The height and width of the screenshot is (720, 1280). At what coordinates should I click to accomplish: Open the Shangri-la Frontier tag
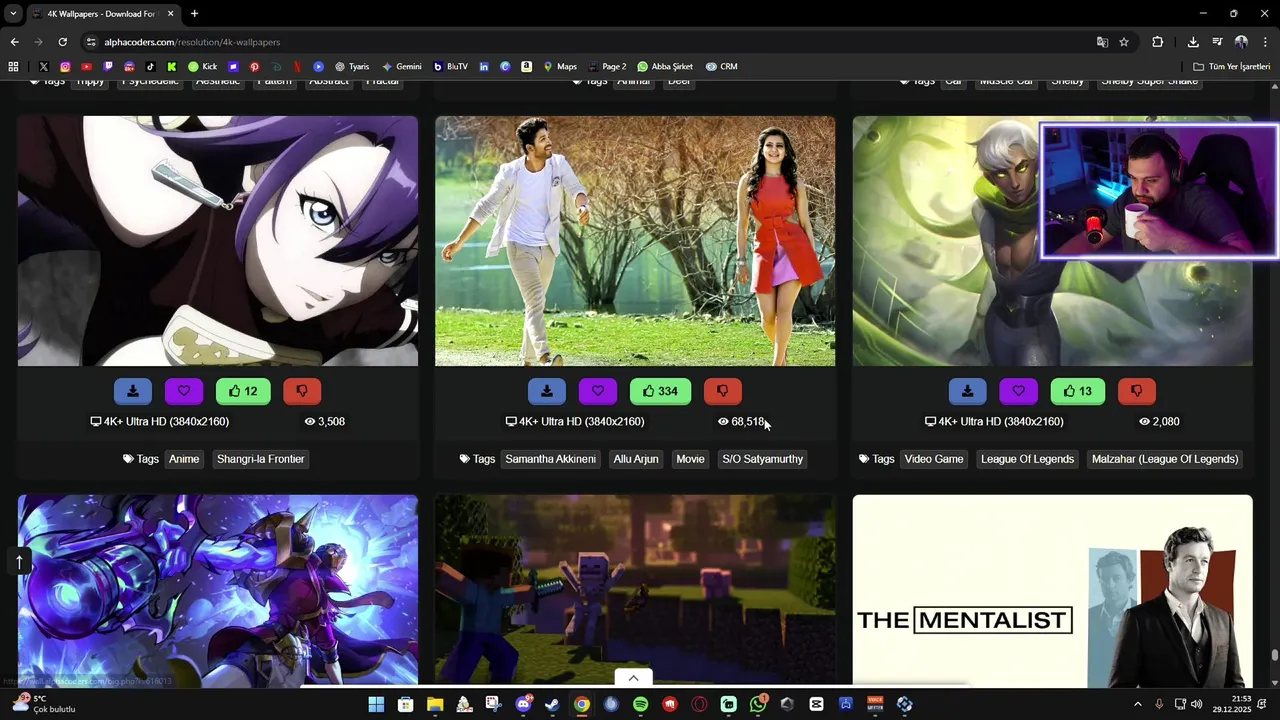[x=261, y=459]
